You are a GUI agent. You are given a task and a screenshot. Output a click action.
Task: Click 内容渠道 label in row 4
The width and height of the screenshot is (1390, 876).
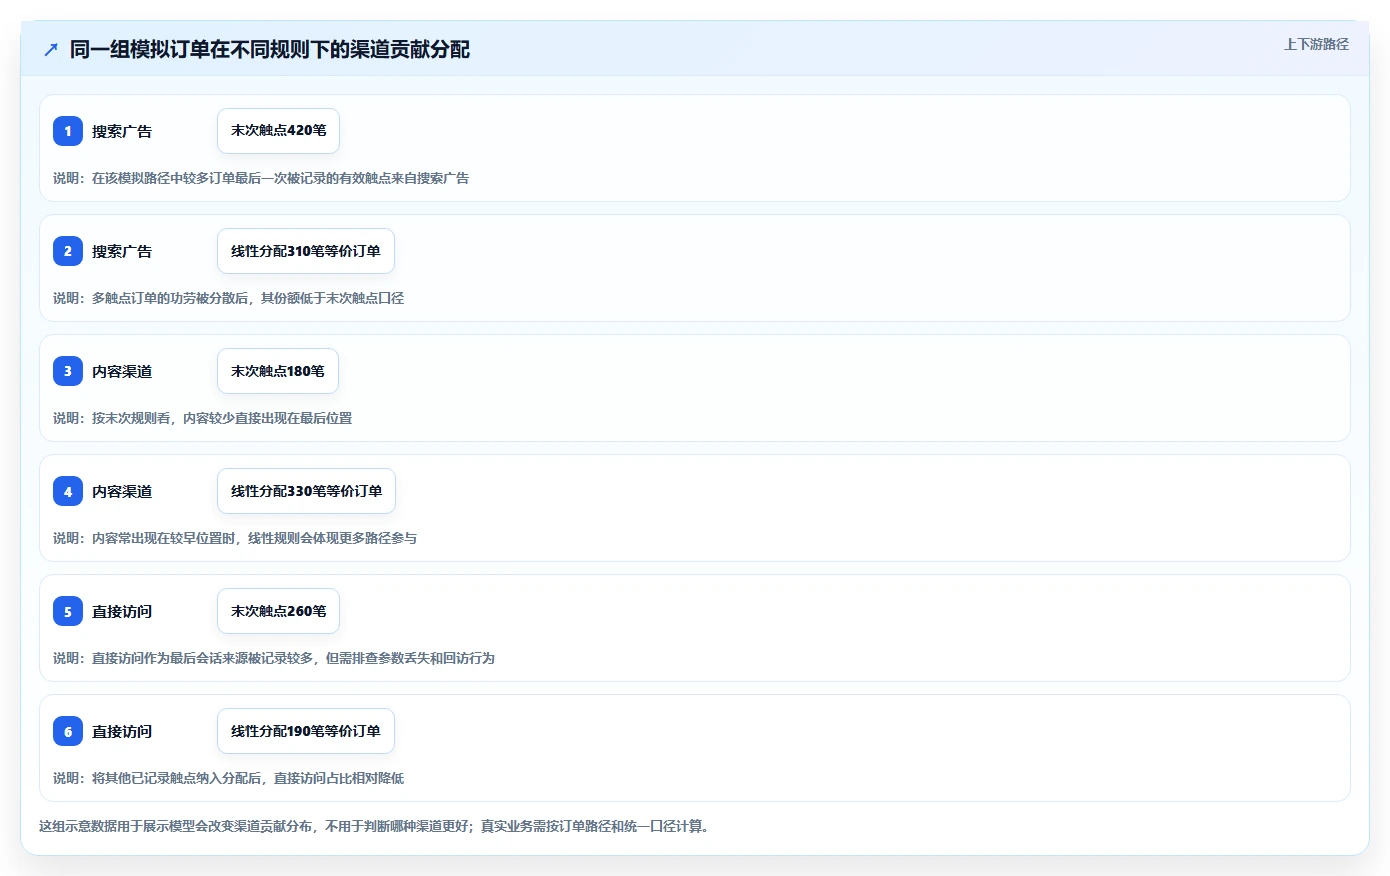pyautogui.click(x=122, y=491)
